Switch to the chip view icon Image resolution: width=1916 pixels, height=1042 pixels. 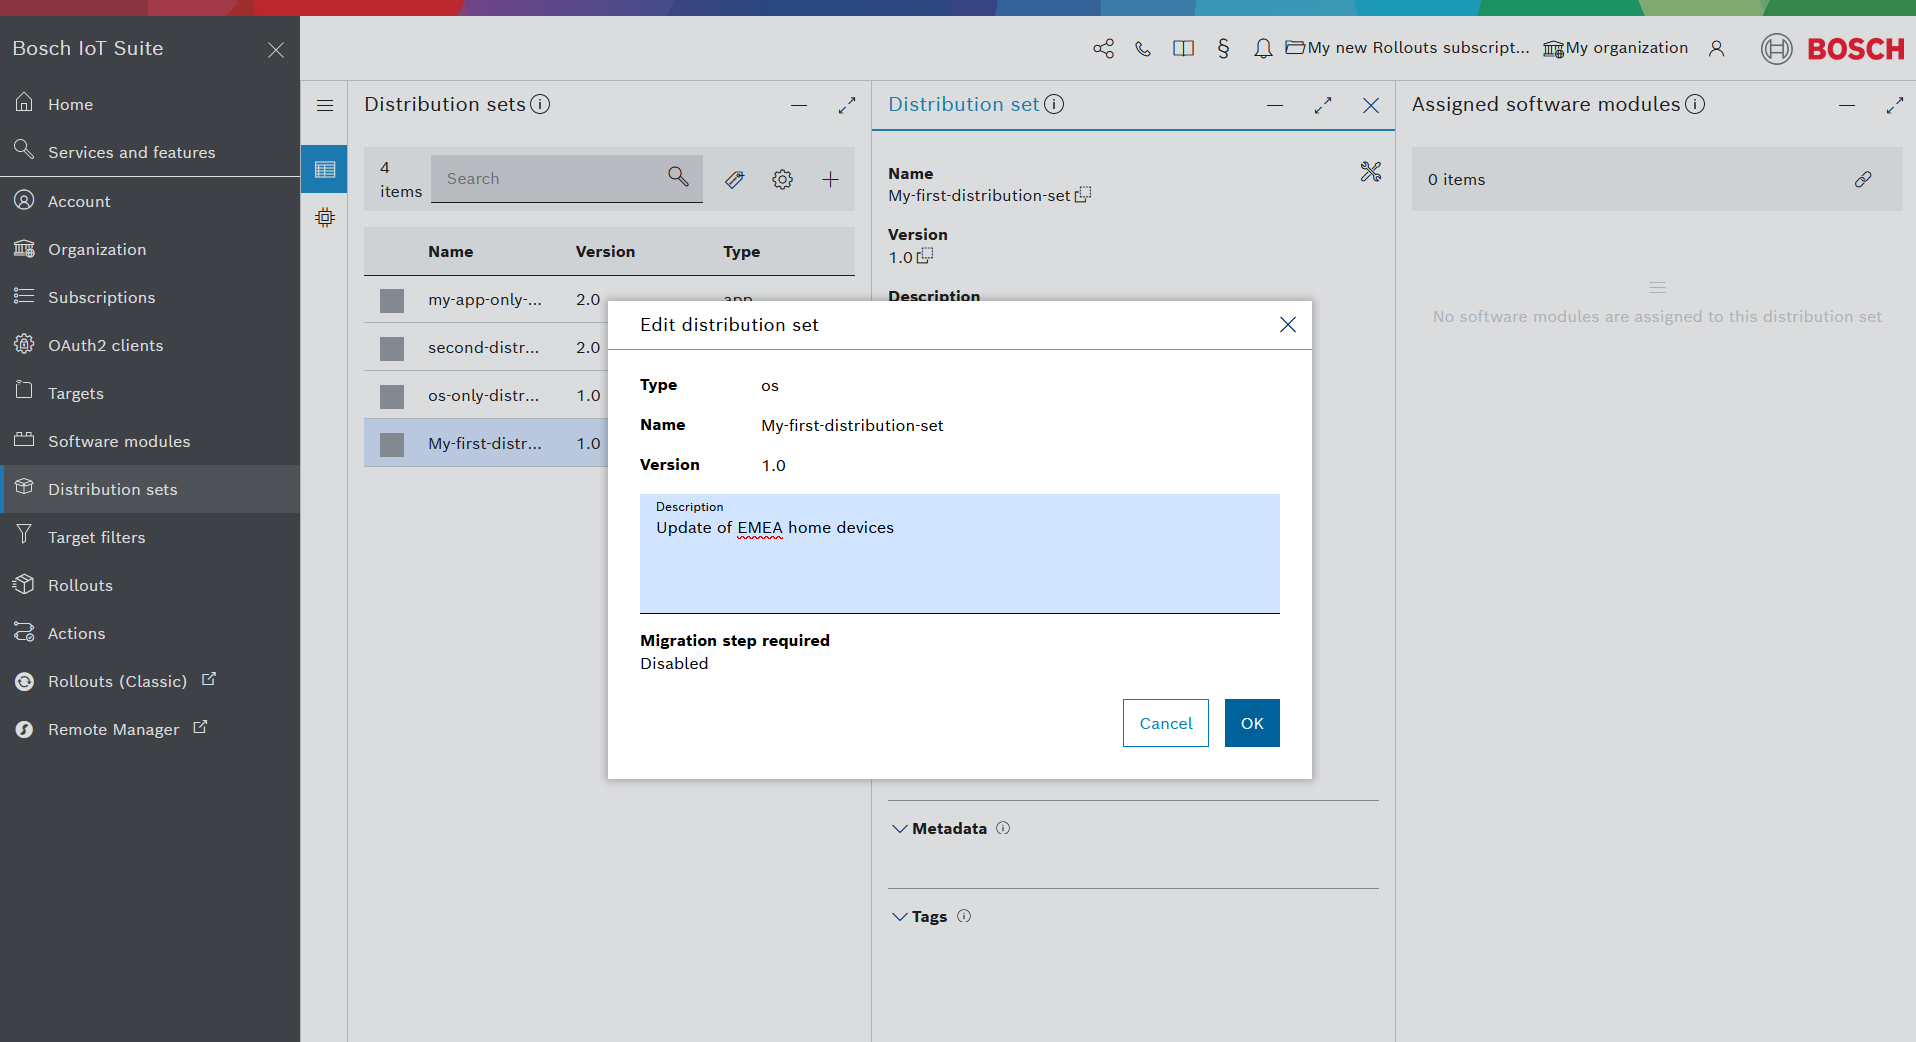click(325, 217)
